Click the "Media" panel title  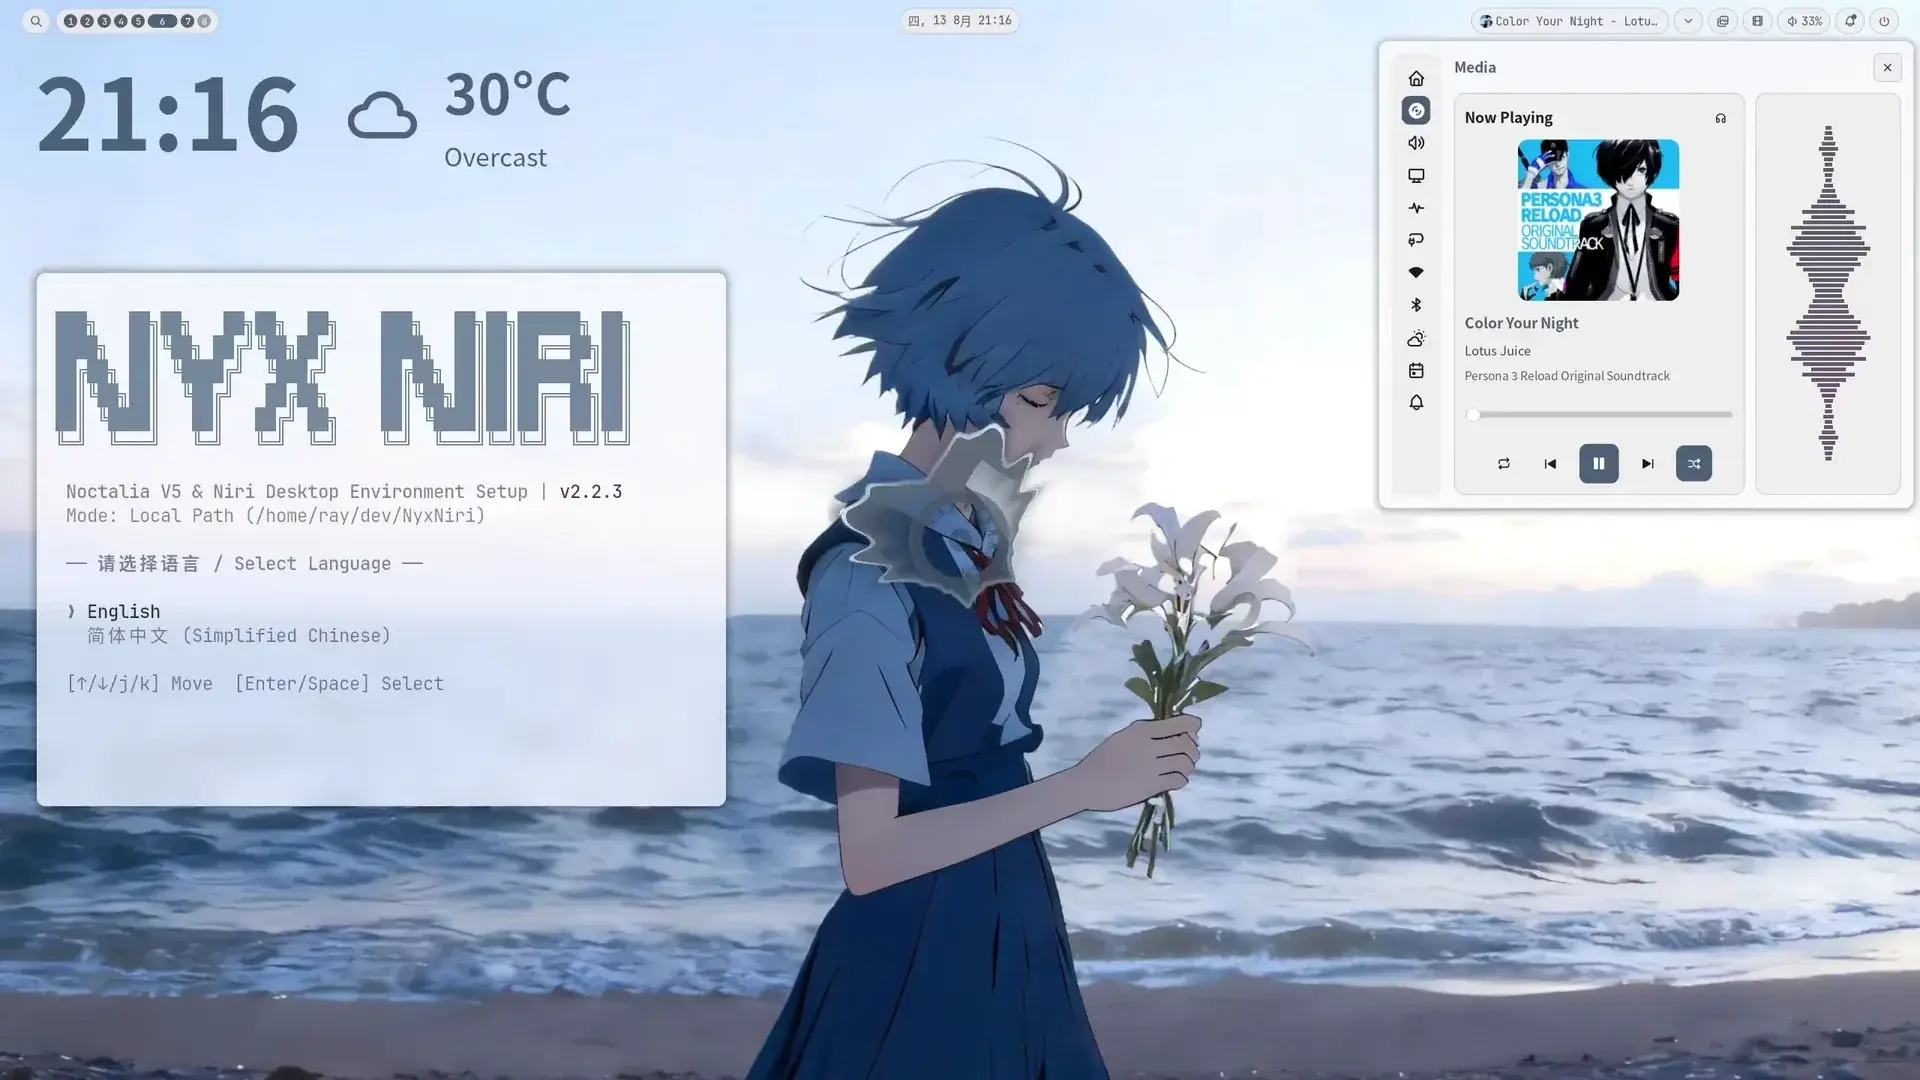coord(1475,67)
